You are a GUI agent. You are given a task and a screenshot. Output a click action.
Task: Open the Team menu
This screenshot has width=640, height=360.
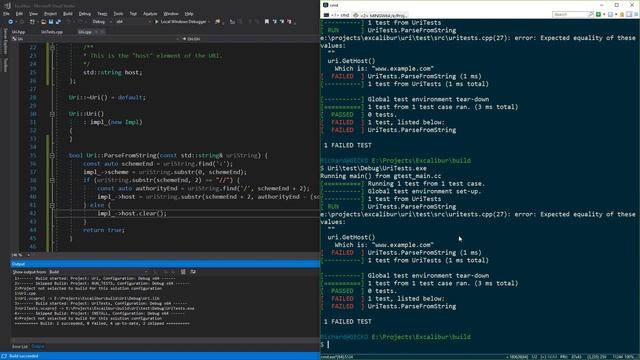tap(102, 13)
